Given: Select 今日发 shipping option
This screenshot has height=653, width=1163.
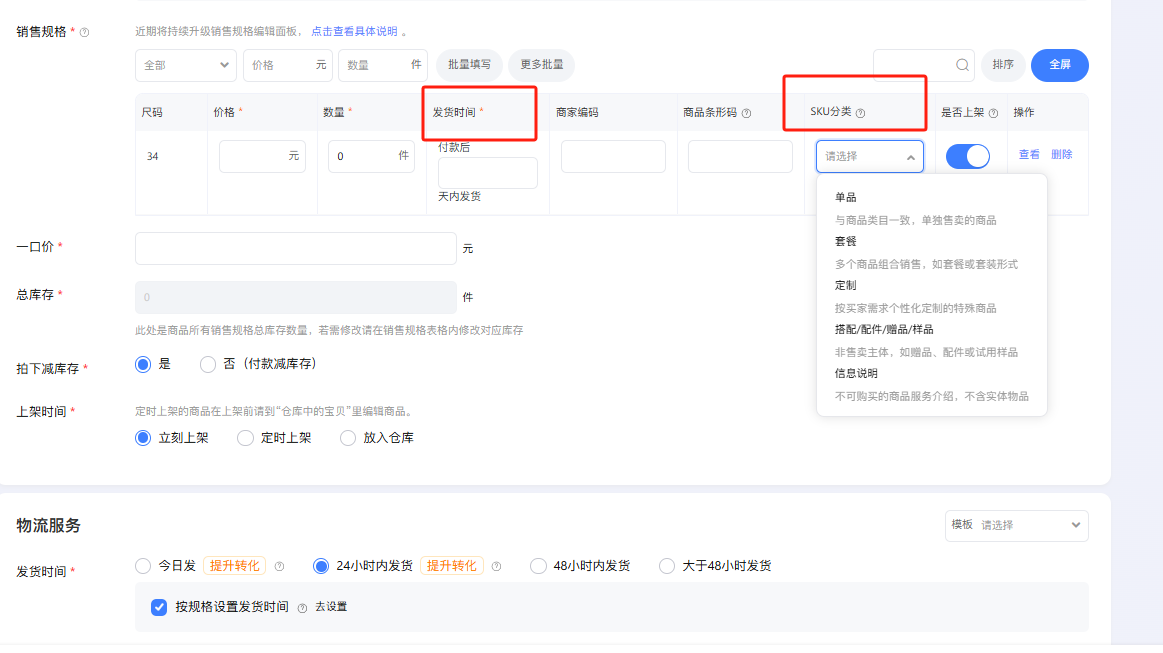Looking at the screenshot, I should 143,566.
